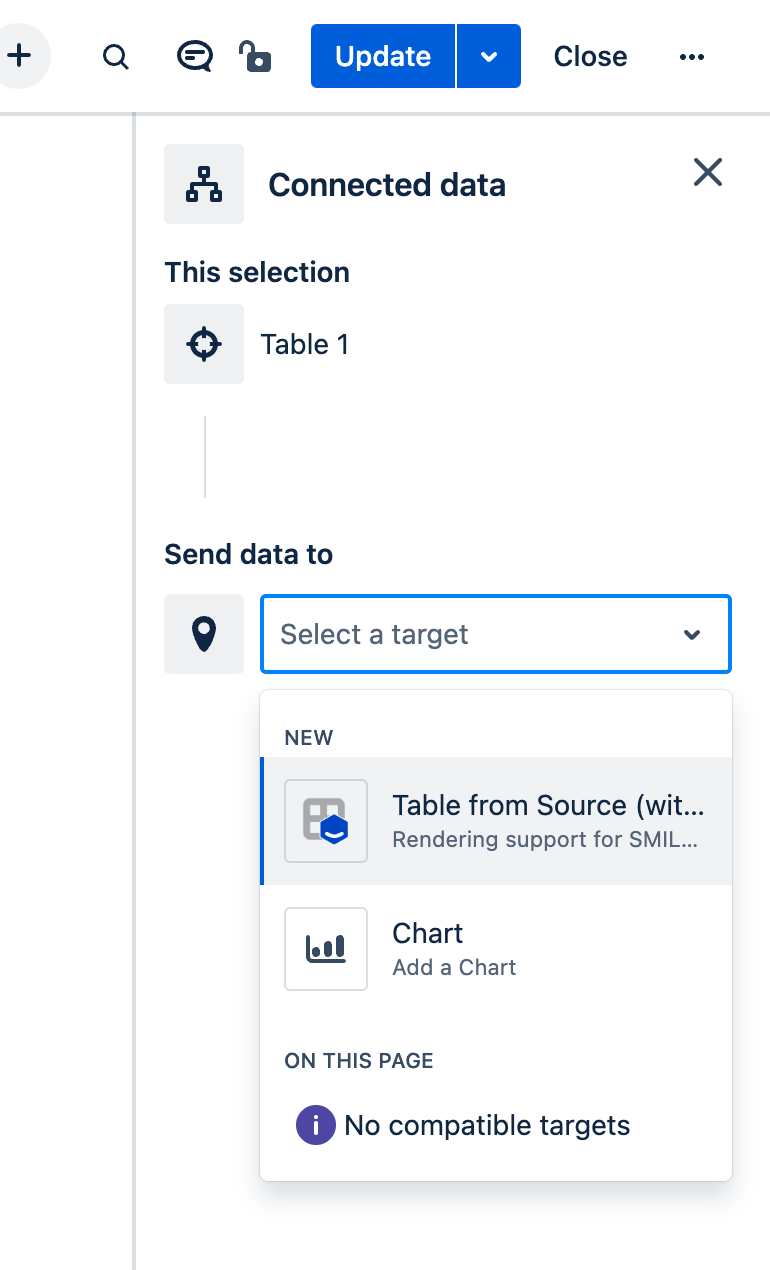This screenshot has width=770, height=1270.
Task: Click the Select a target chevron arrow
Action: [x=692, y=635]
